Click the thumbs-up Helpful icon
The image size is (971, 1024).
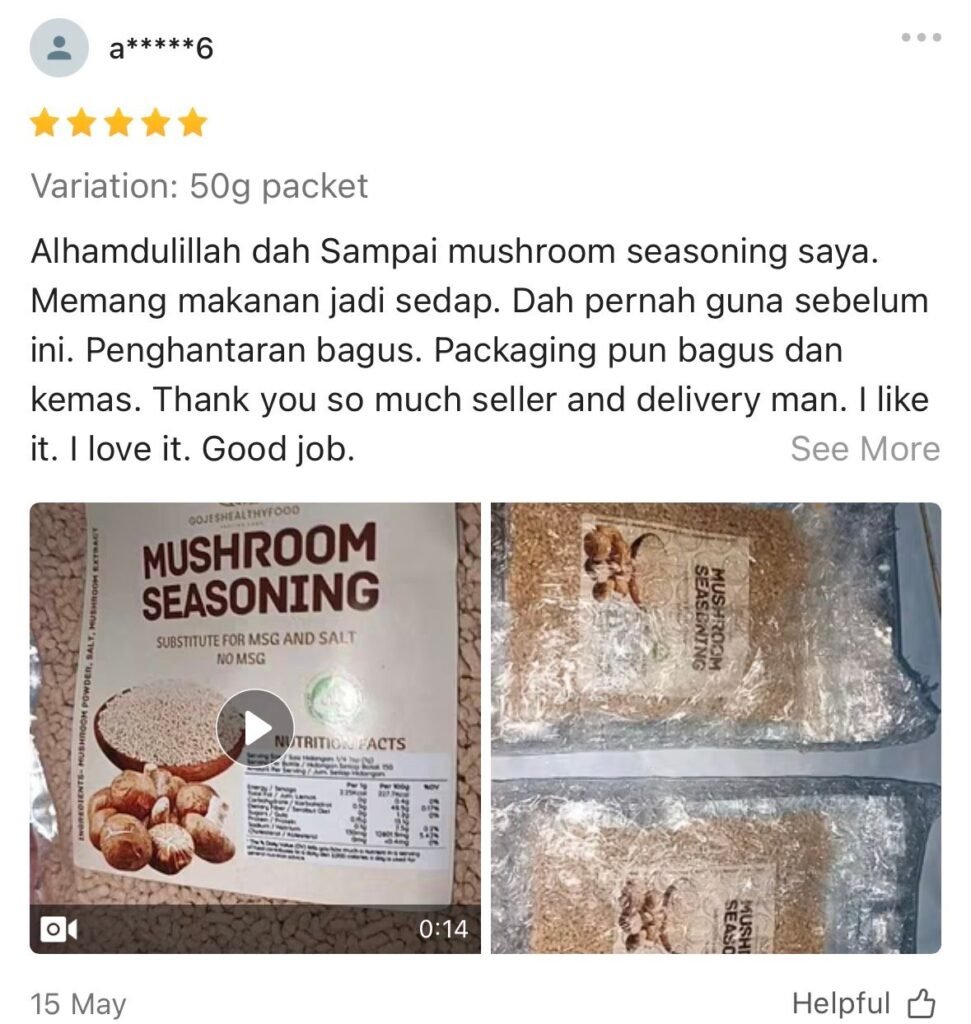(x=921, y=1003)
